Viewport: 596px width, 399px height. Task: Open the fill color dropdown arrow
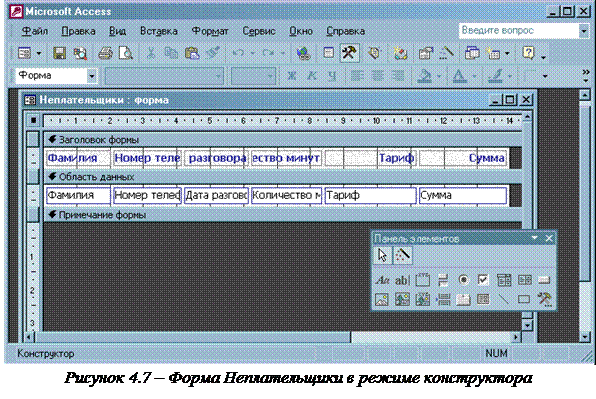tap(439, 76)
